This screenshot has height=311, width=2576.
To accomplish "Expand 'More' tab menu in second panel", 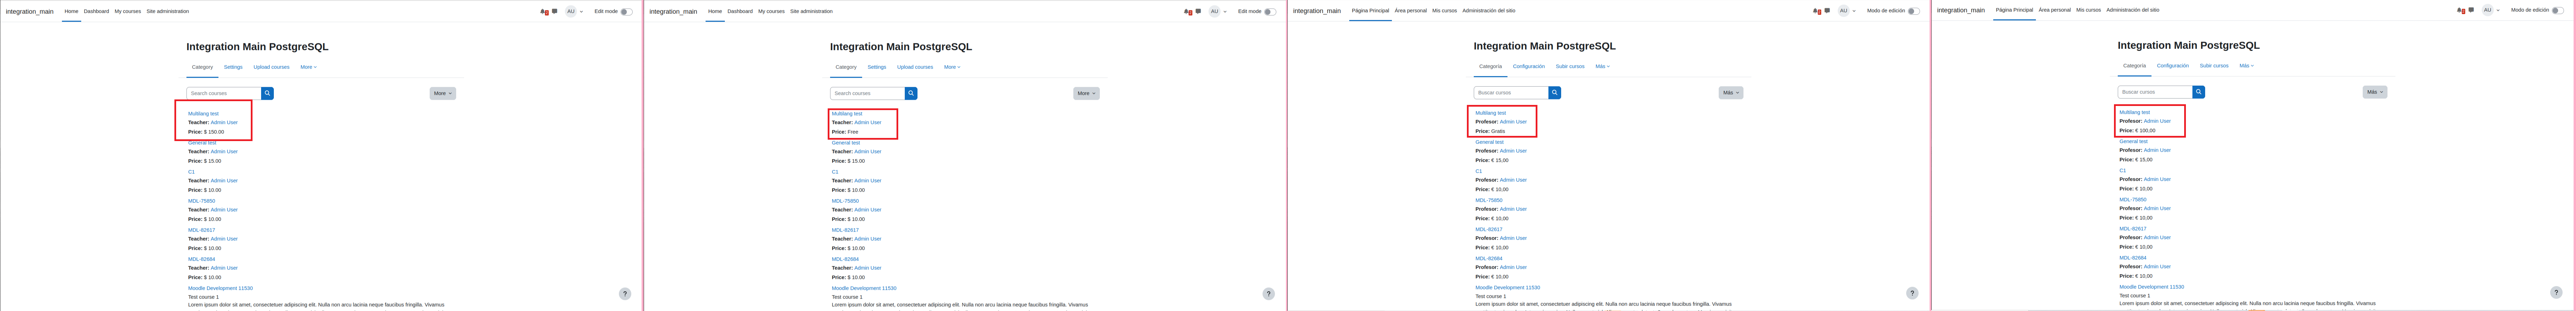I will click(952, 67).
